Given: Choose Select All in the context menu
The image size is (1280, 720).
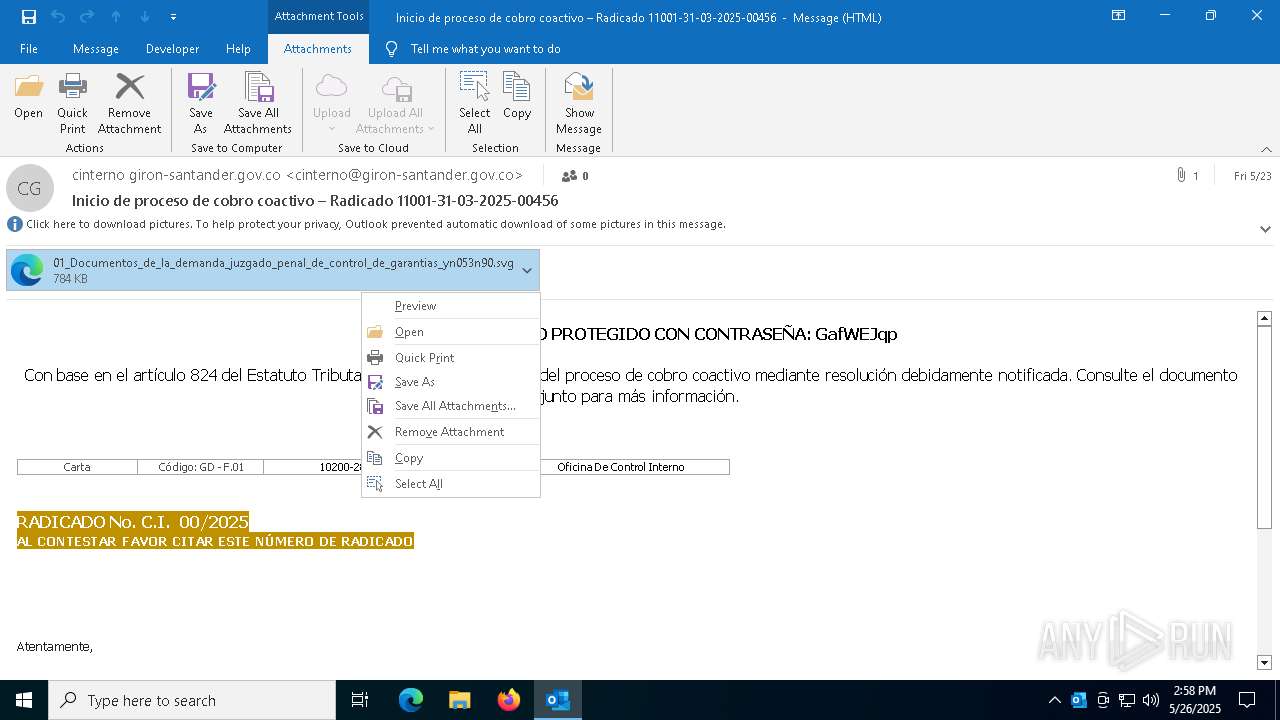Looking at the screenshot, I should pos(451,484).
